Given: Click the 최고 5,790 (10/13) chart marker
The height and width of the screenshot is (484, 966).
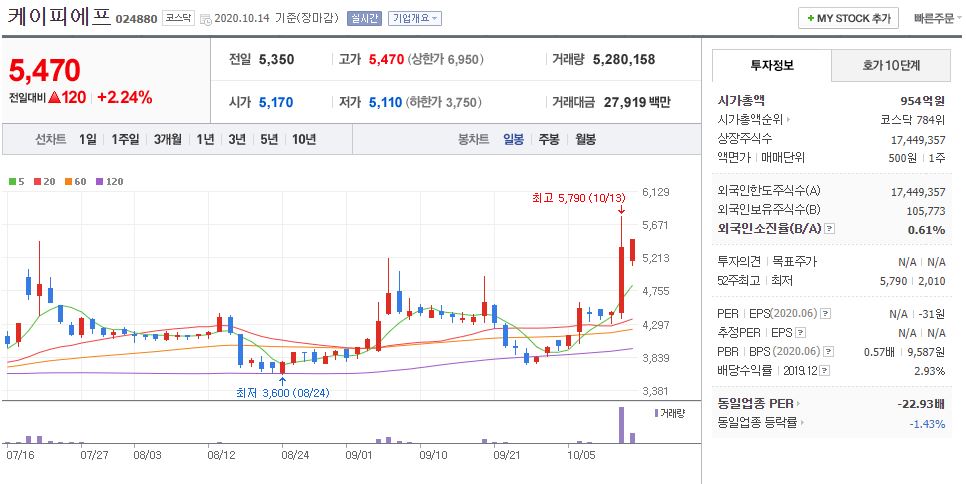Looking at the screenshot, I should (x=578, y=198).
